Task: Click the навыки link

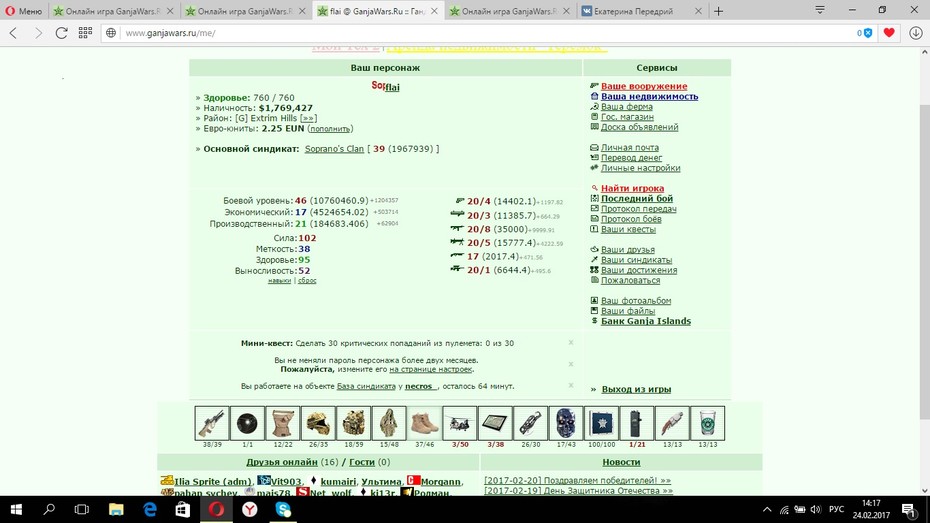Action: [x=279, y=280]
